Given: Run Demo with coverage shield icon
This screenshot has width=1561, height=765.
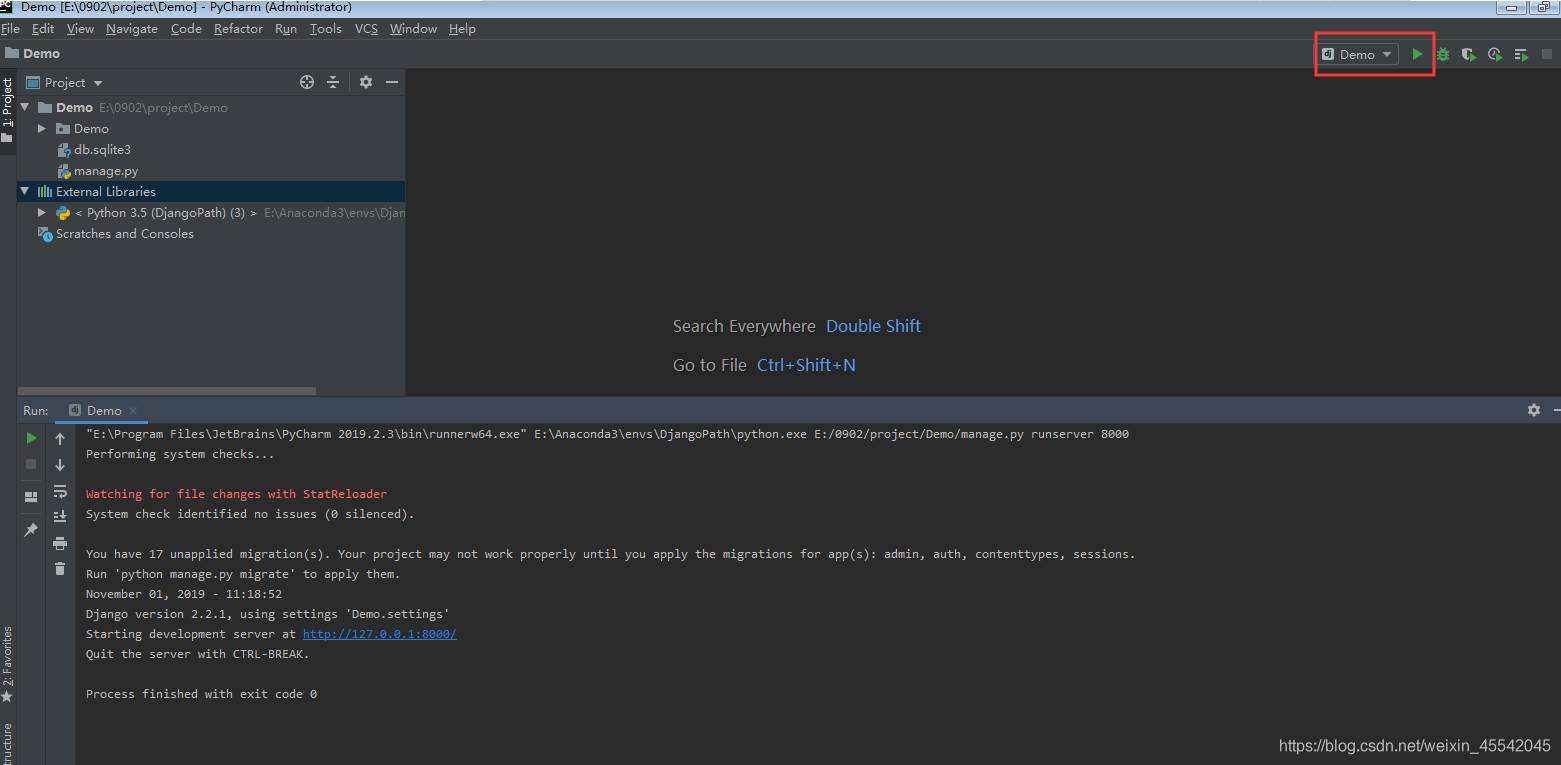Looking at the screenshot, I should point(1468,54).
